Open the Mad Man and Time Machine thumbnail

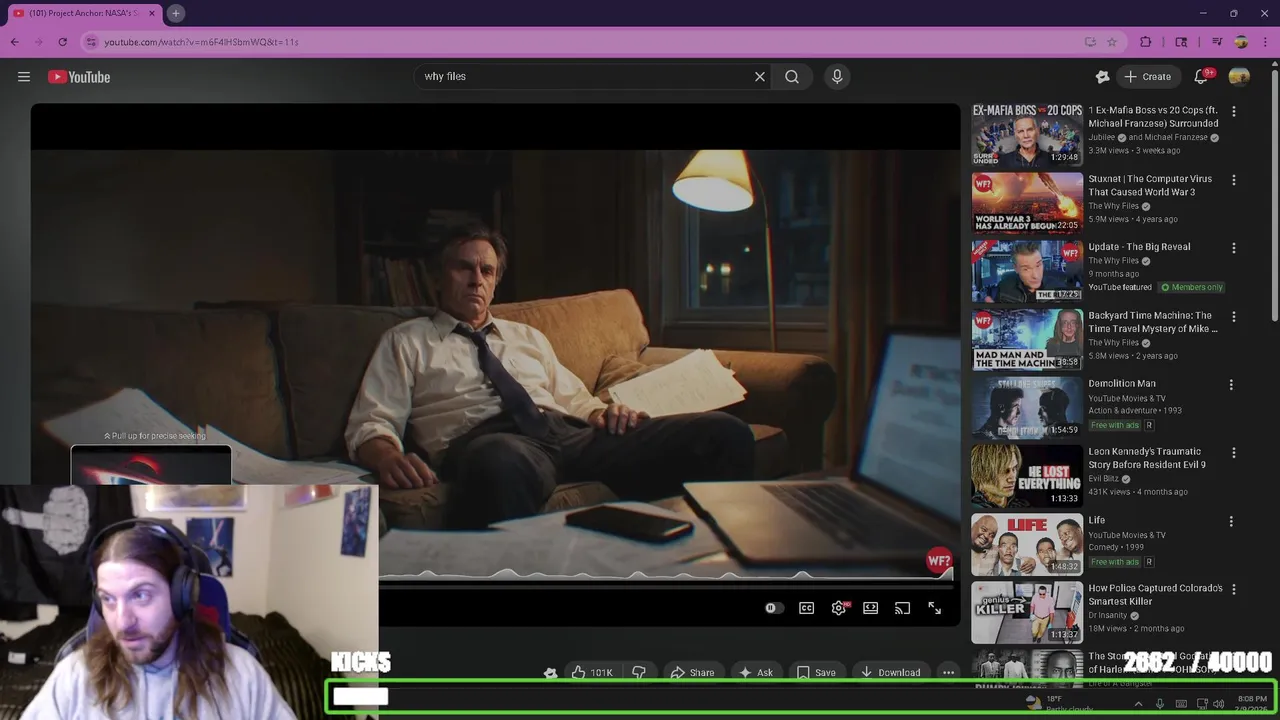coord(1027,340)
